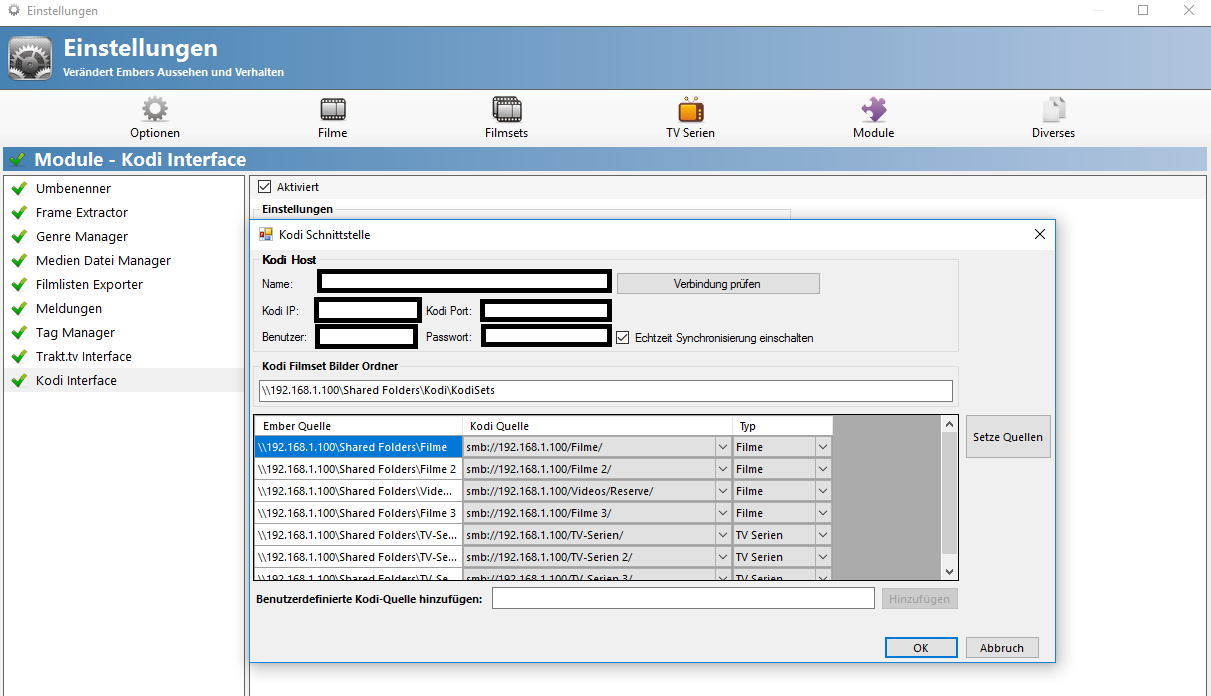
Task: Select Kodi Interface module in the list
Action: coord(124,380)
